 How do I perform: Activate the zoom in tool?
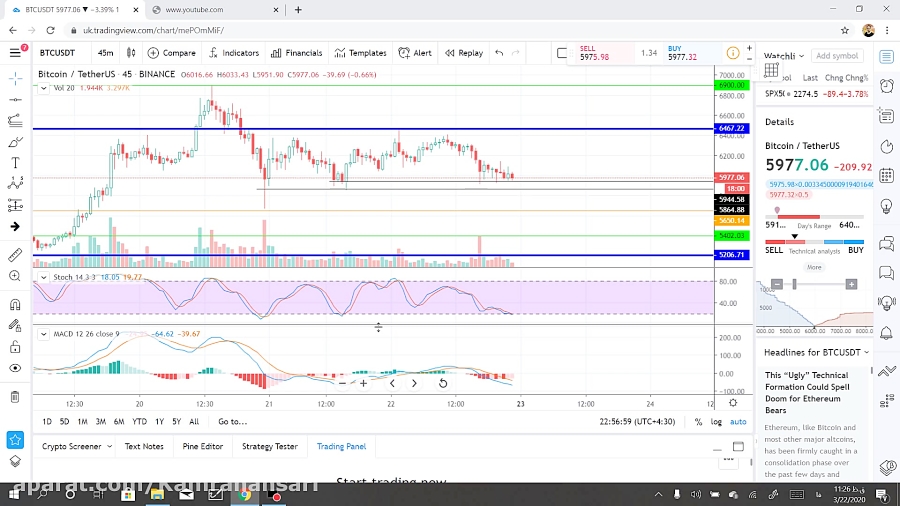click(x=15, y=276)
